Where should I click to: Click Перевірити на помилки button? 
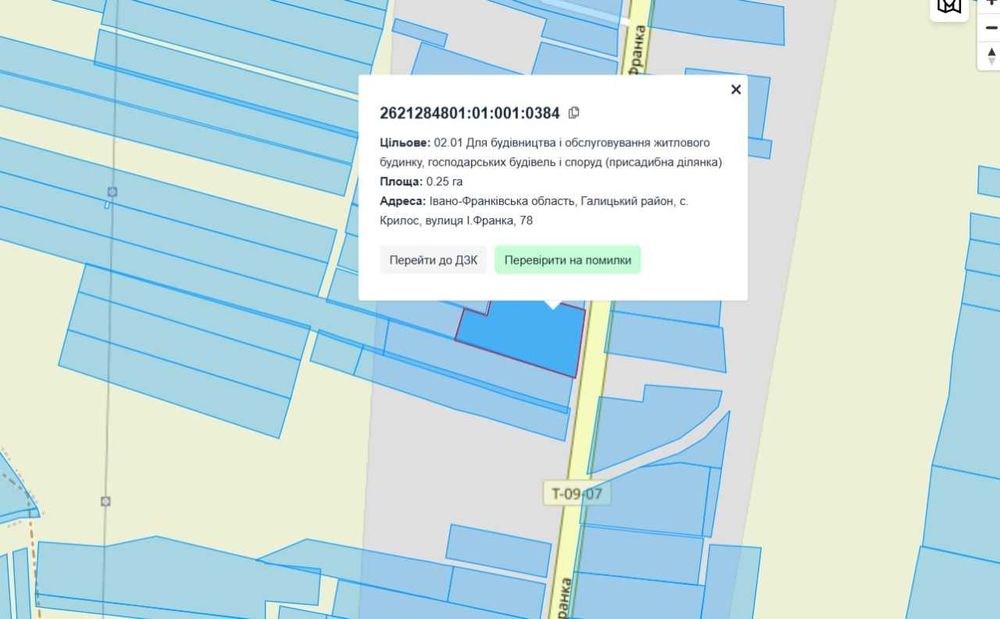[568, 260]
